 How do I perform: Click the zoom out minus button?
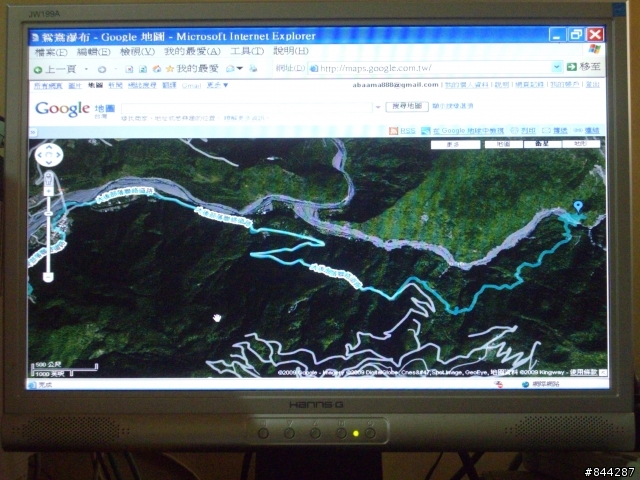click(x=48, y=278)
